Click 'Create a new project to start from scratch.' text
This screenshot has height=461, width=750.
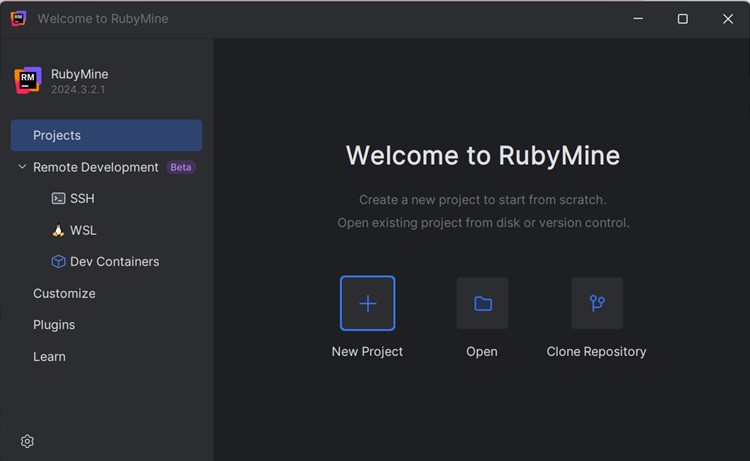click(483, 199)
